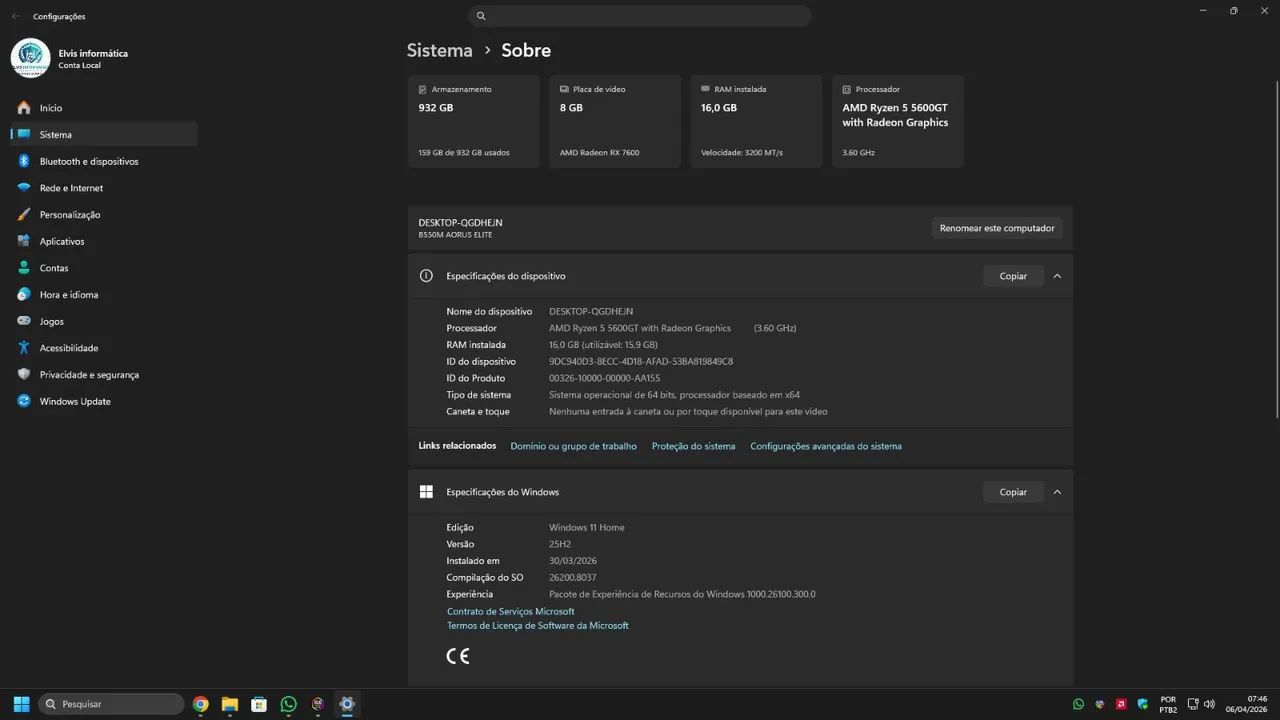Open the Windows Start menu
The width and height of the screenshot is (1280, 720).
(x=21, y=704)
